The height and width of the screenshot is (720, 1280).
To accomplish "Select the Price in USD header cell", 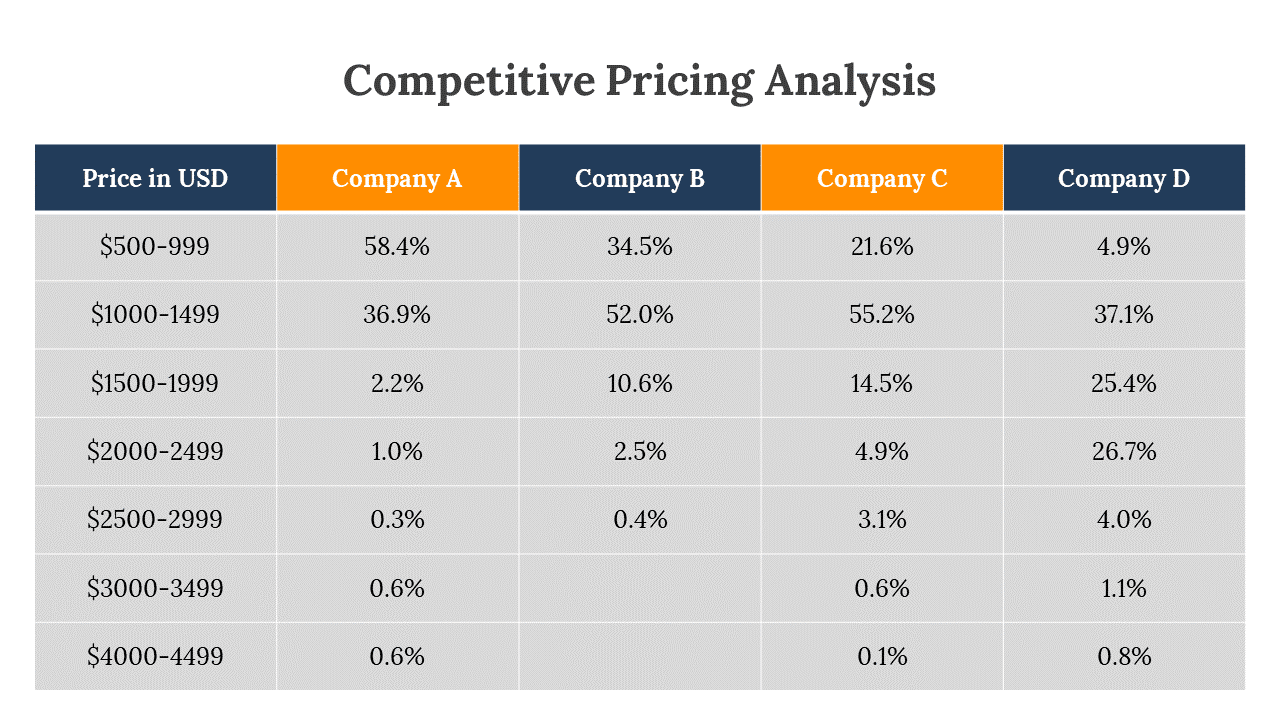I will click(x=155, y=178).
